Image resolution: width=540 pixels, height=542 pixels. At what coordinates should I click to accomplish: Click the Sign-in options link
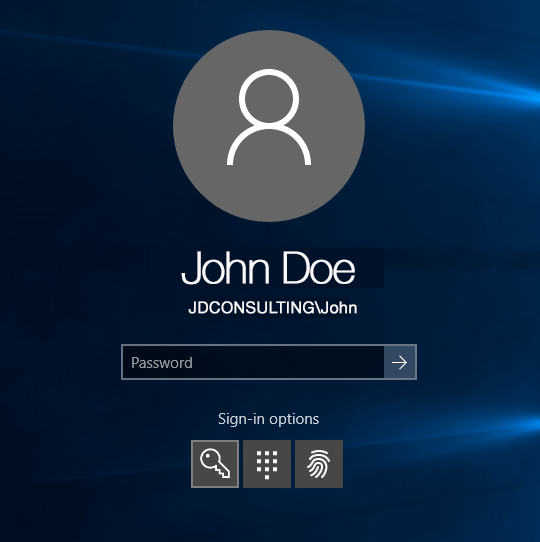(x=268, y=419)
